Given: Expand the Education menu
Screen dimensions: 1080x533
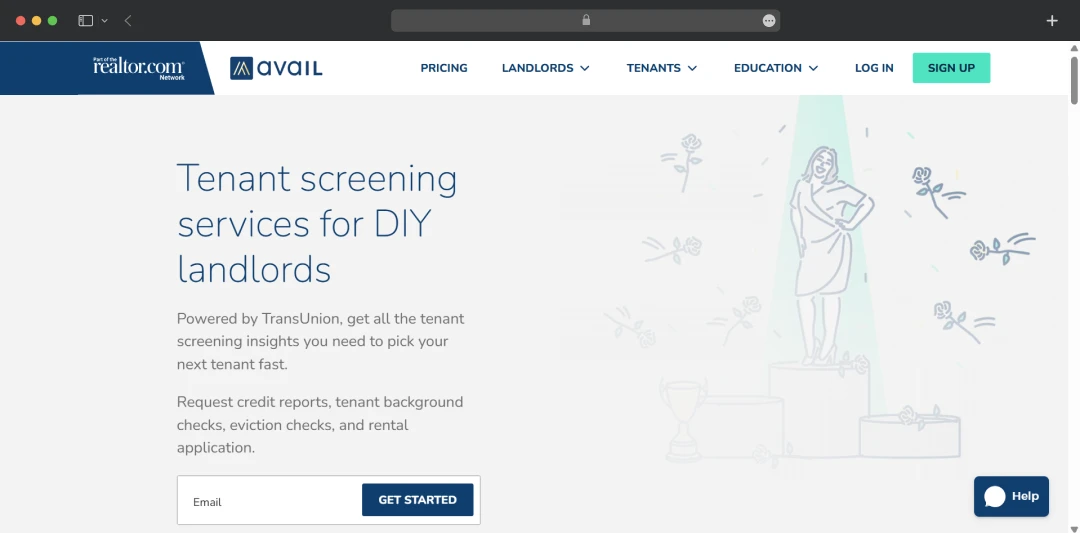Looking at the screenshot, I should pos(776,68).
